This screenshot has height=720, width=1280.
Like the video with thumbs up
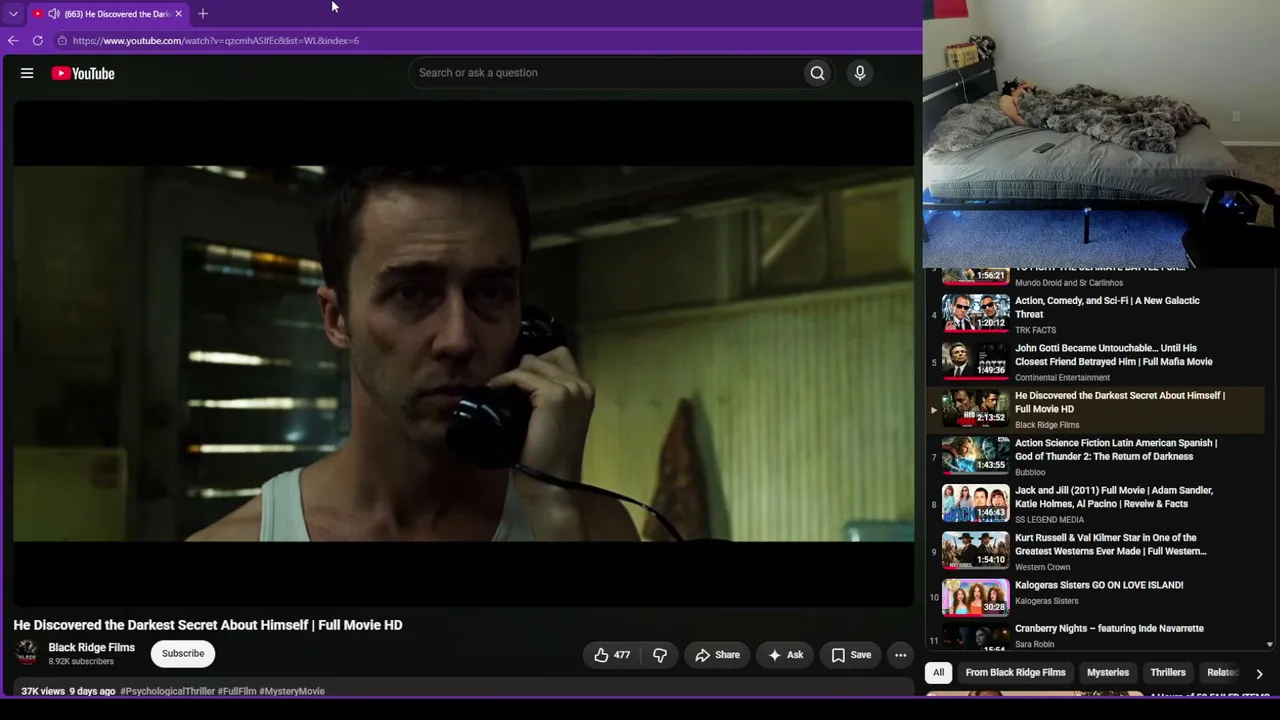[x=612, y=655]
